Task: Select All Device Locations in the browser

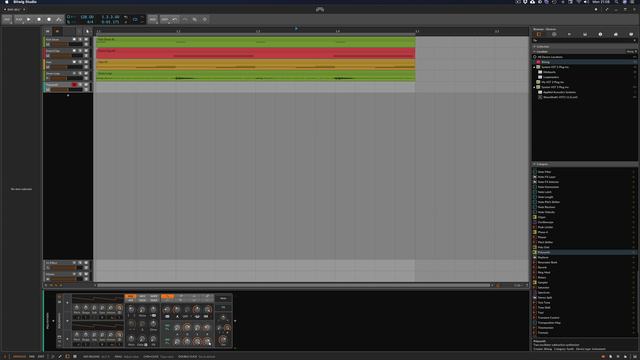Action: (584, 57)
